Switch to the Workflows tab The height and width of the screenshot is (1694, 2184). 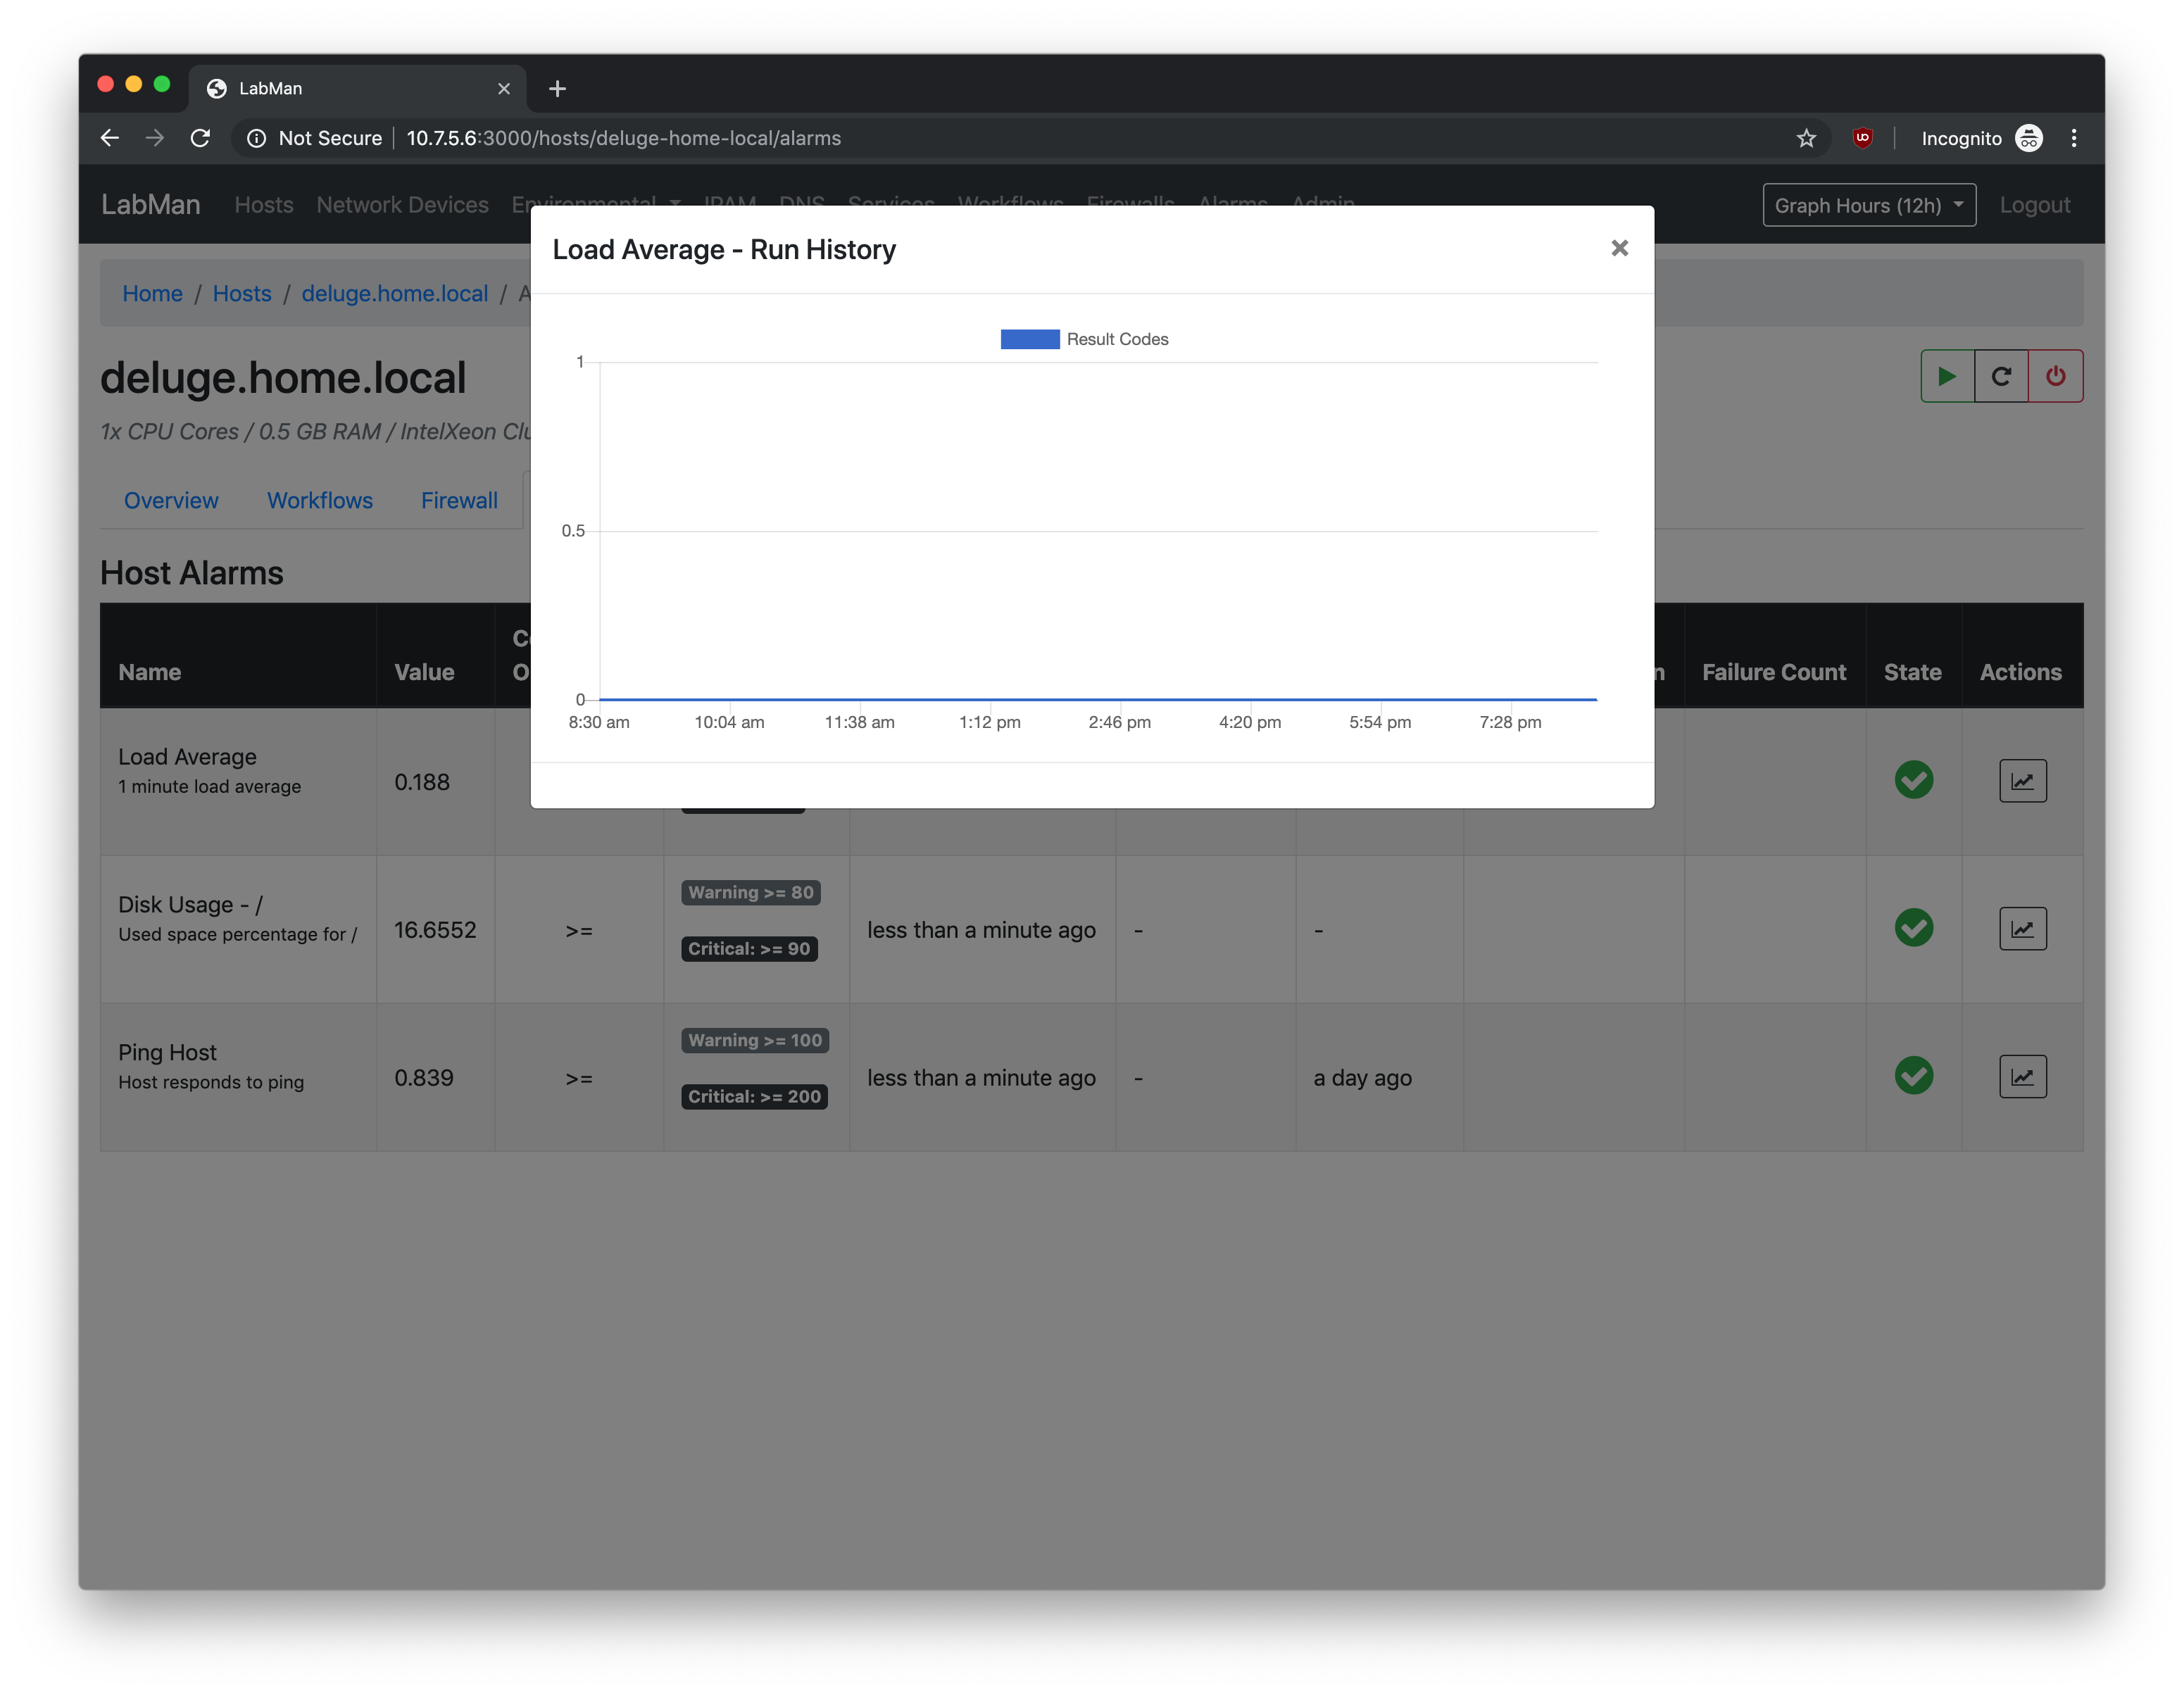(x=319, y=500)
